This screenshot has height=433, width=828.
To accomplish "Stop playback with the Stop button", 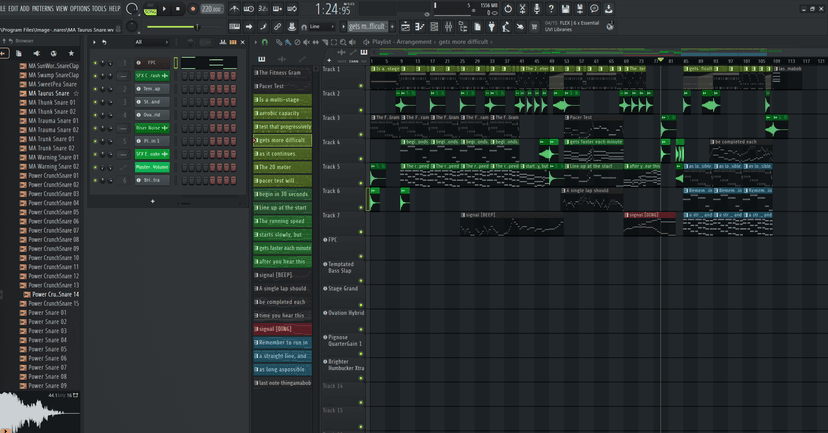I will [x=178, y=9].
